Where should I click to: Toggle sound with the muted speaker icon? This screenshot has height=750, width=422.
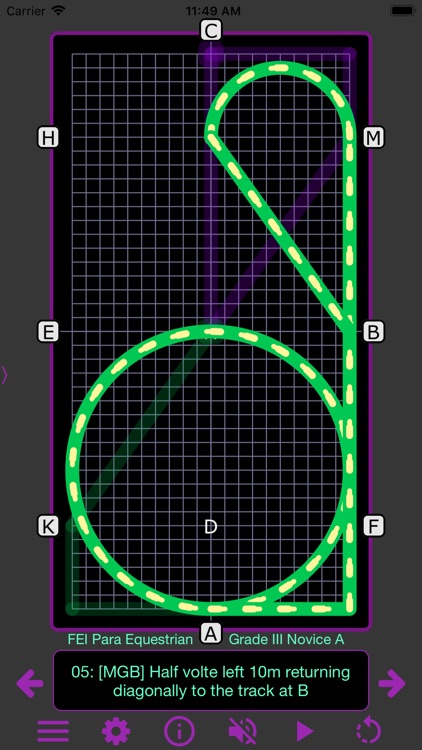[x=243, y=731]
